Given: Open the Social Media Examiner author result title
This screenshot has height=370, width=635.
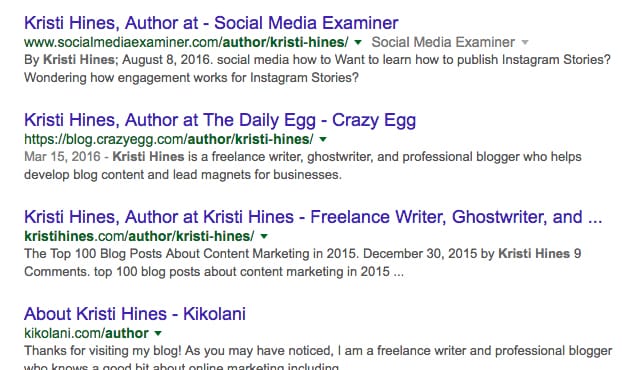Looking at the screenshot, I should [x=211, y=23].
